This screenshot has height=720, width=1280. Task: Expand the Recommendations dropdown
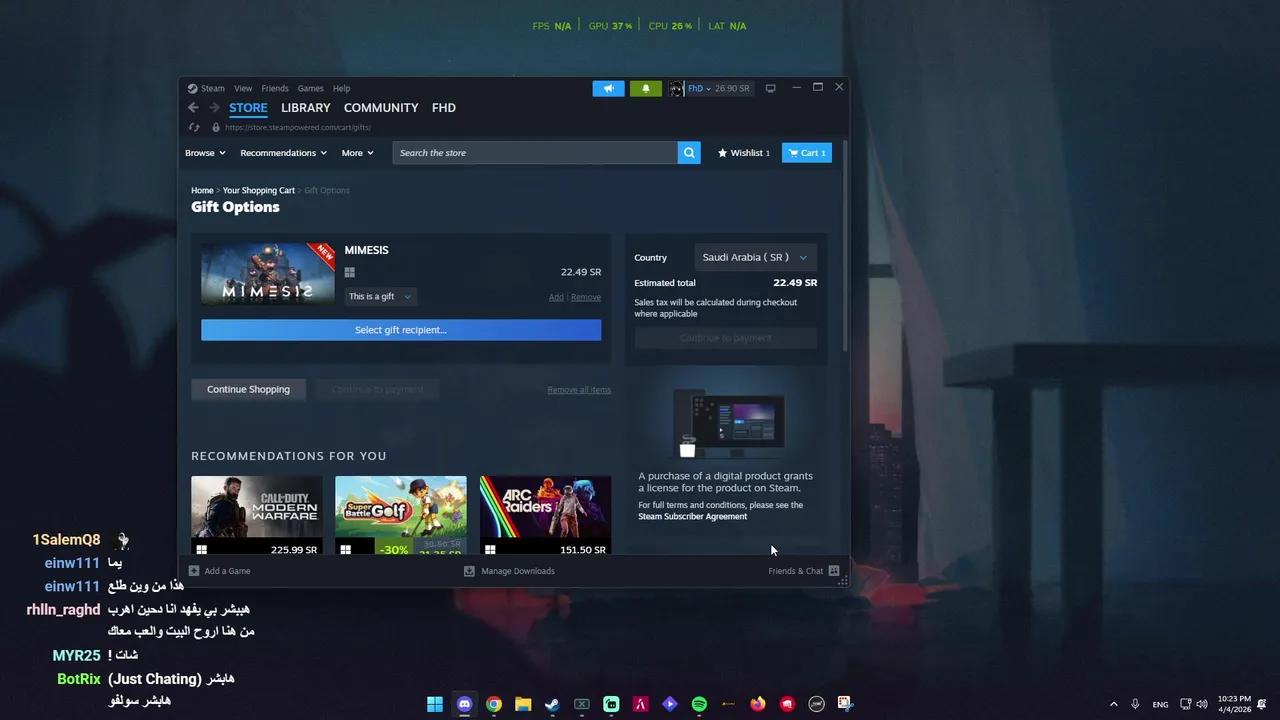coord(284,153)
